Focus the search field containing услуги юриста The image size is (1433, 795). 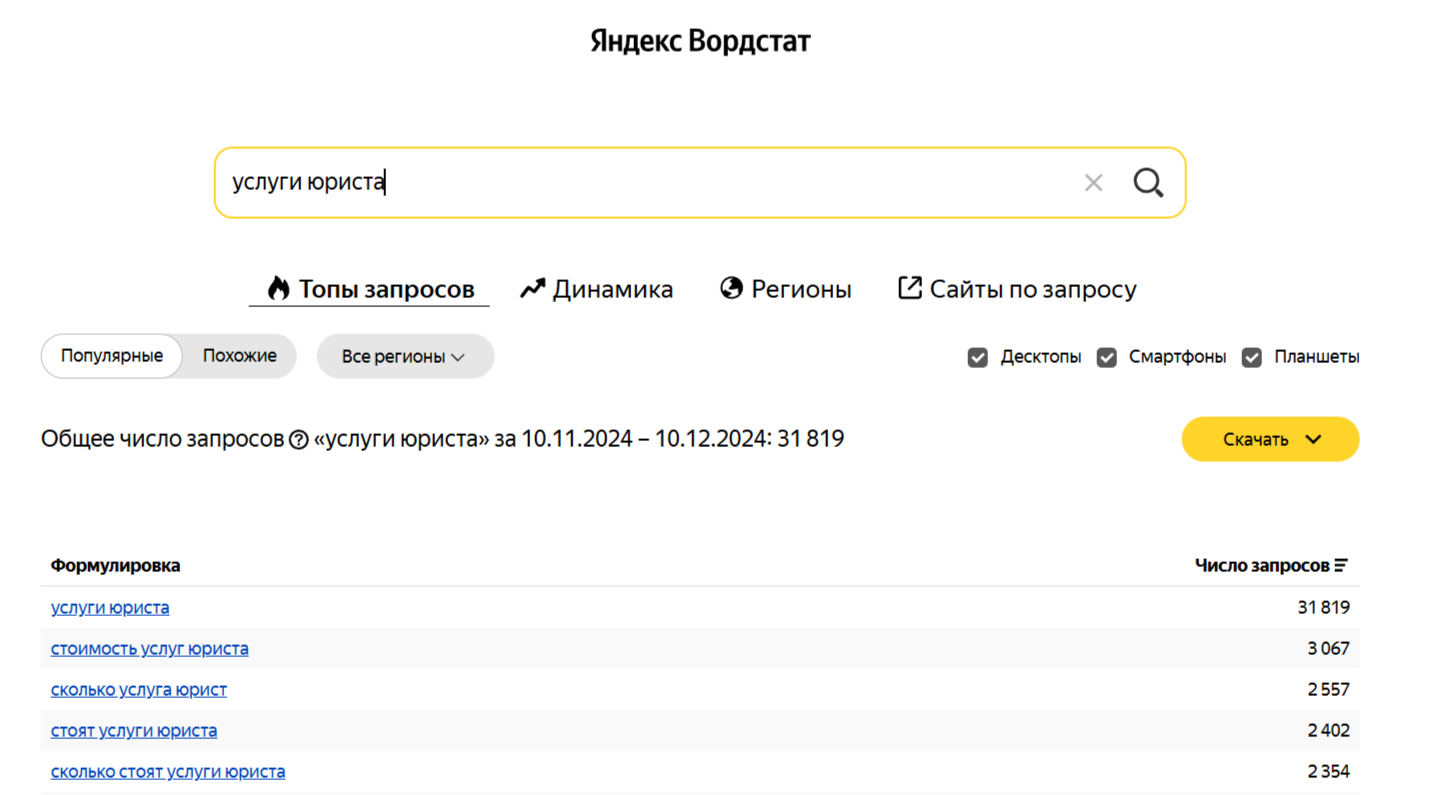(x=700, y=182)
